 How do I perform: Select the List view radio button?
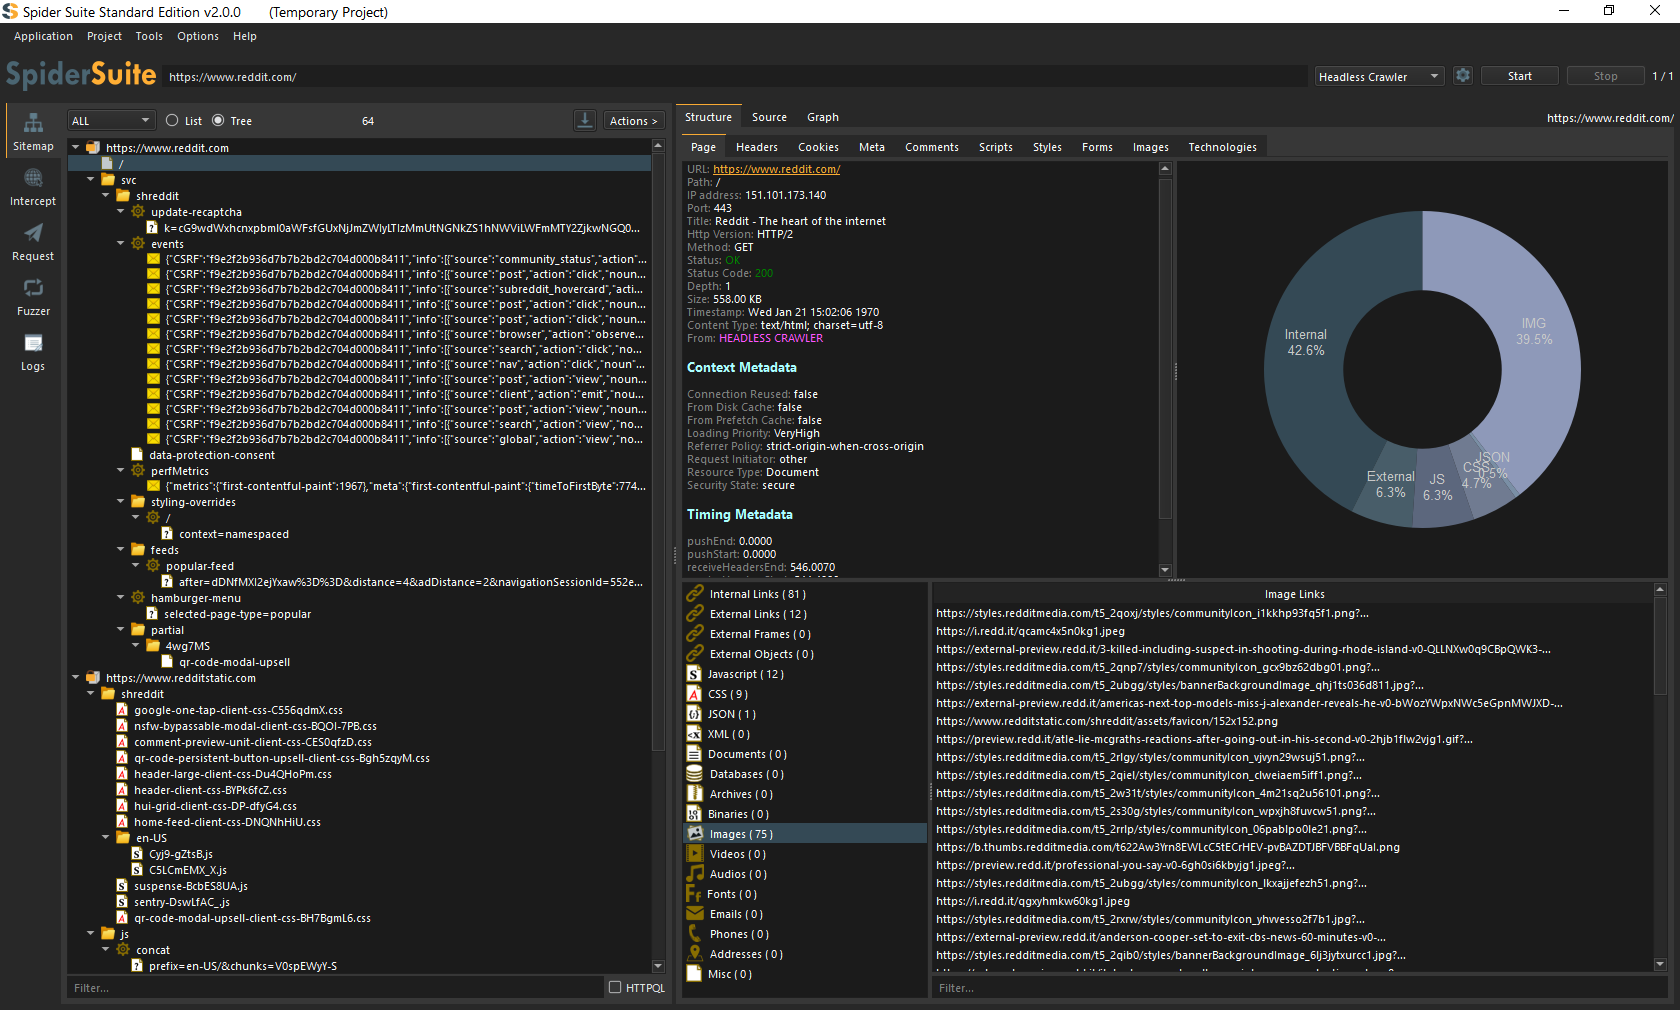point(172,121)
